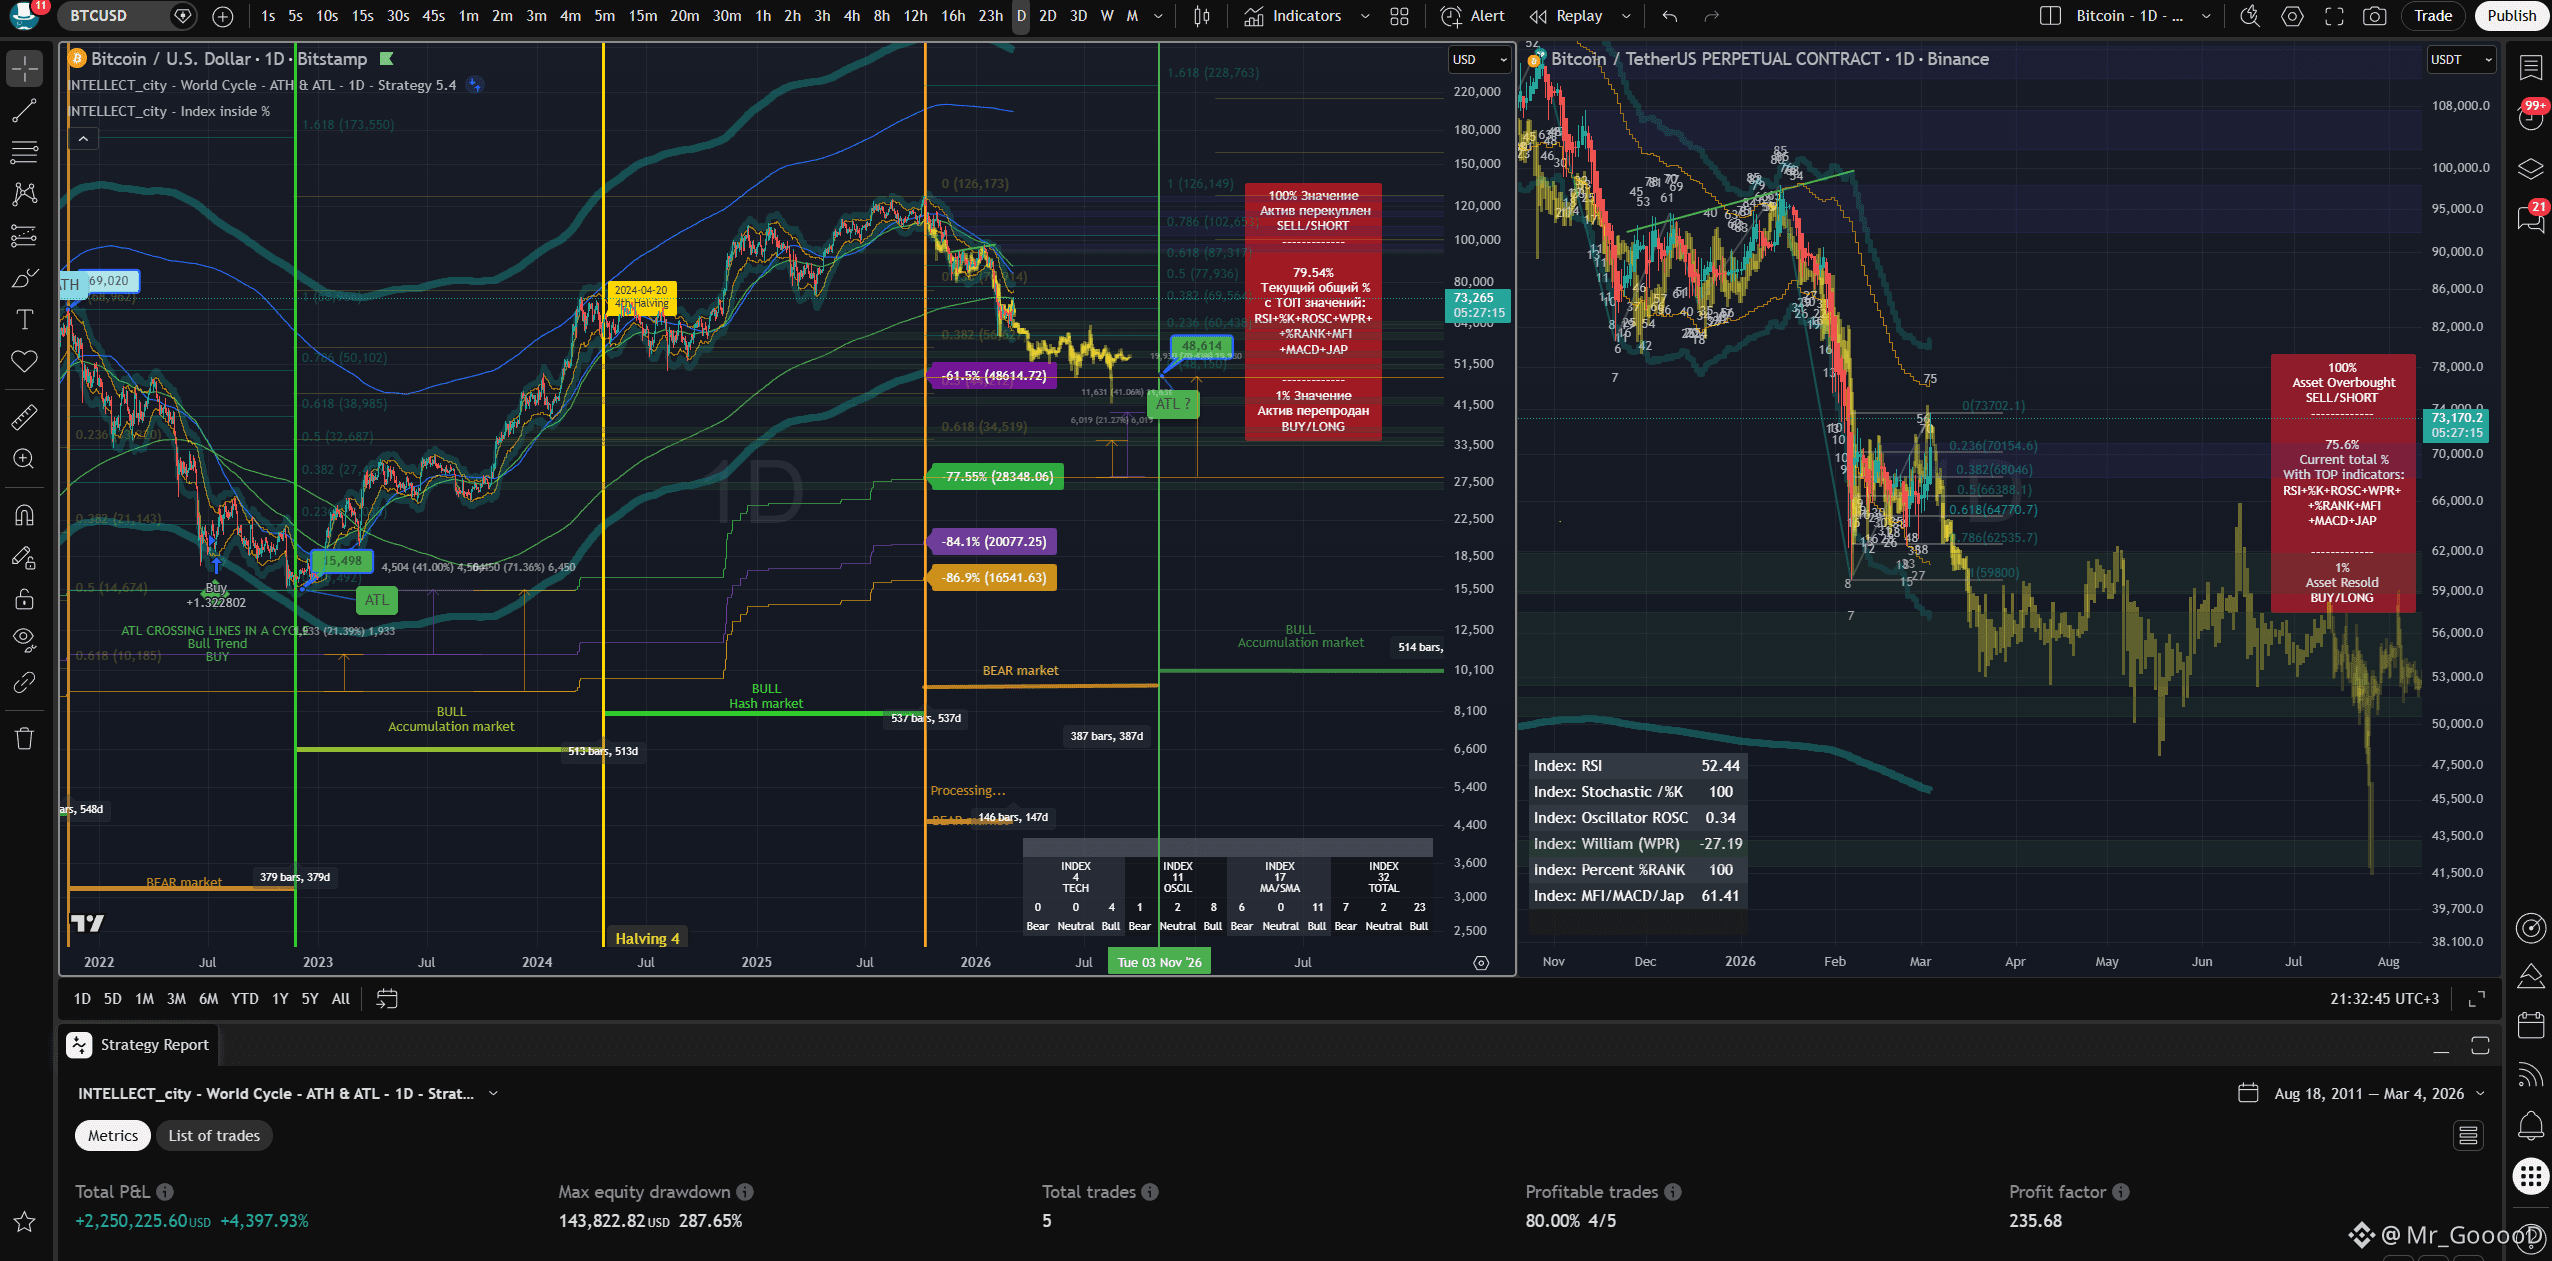
Task: Take a chart snapshot with the camera icon
Action: tap(2375, 16)
